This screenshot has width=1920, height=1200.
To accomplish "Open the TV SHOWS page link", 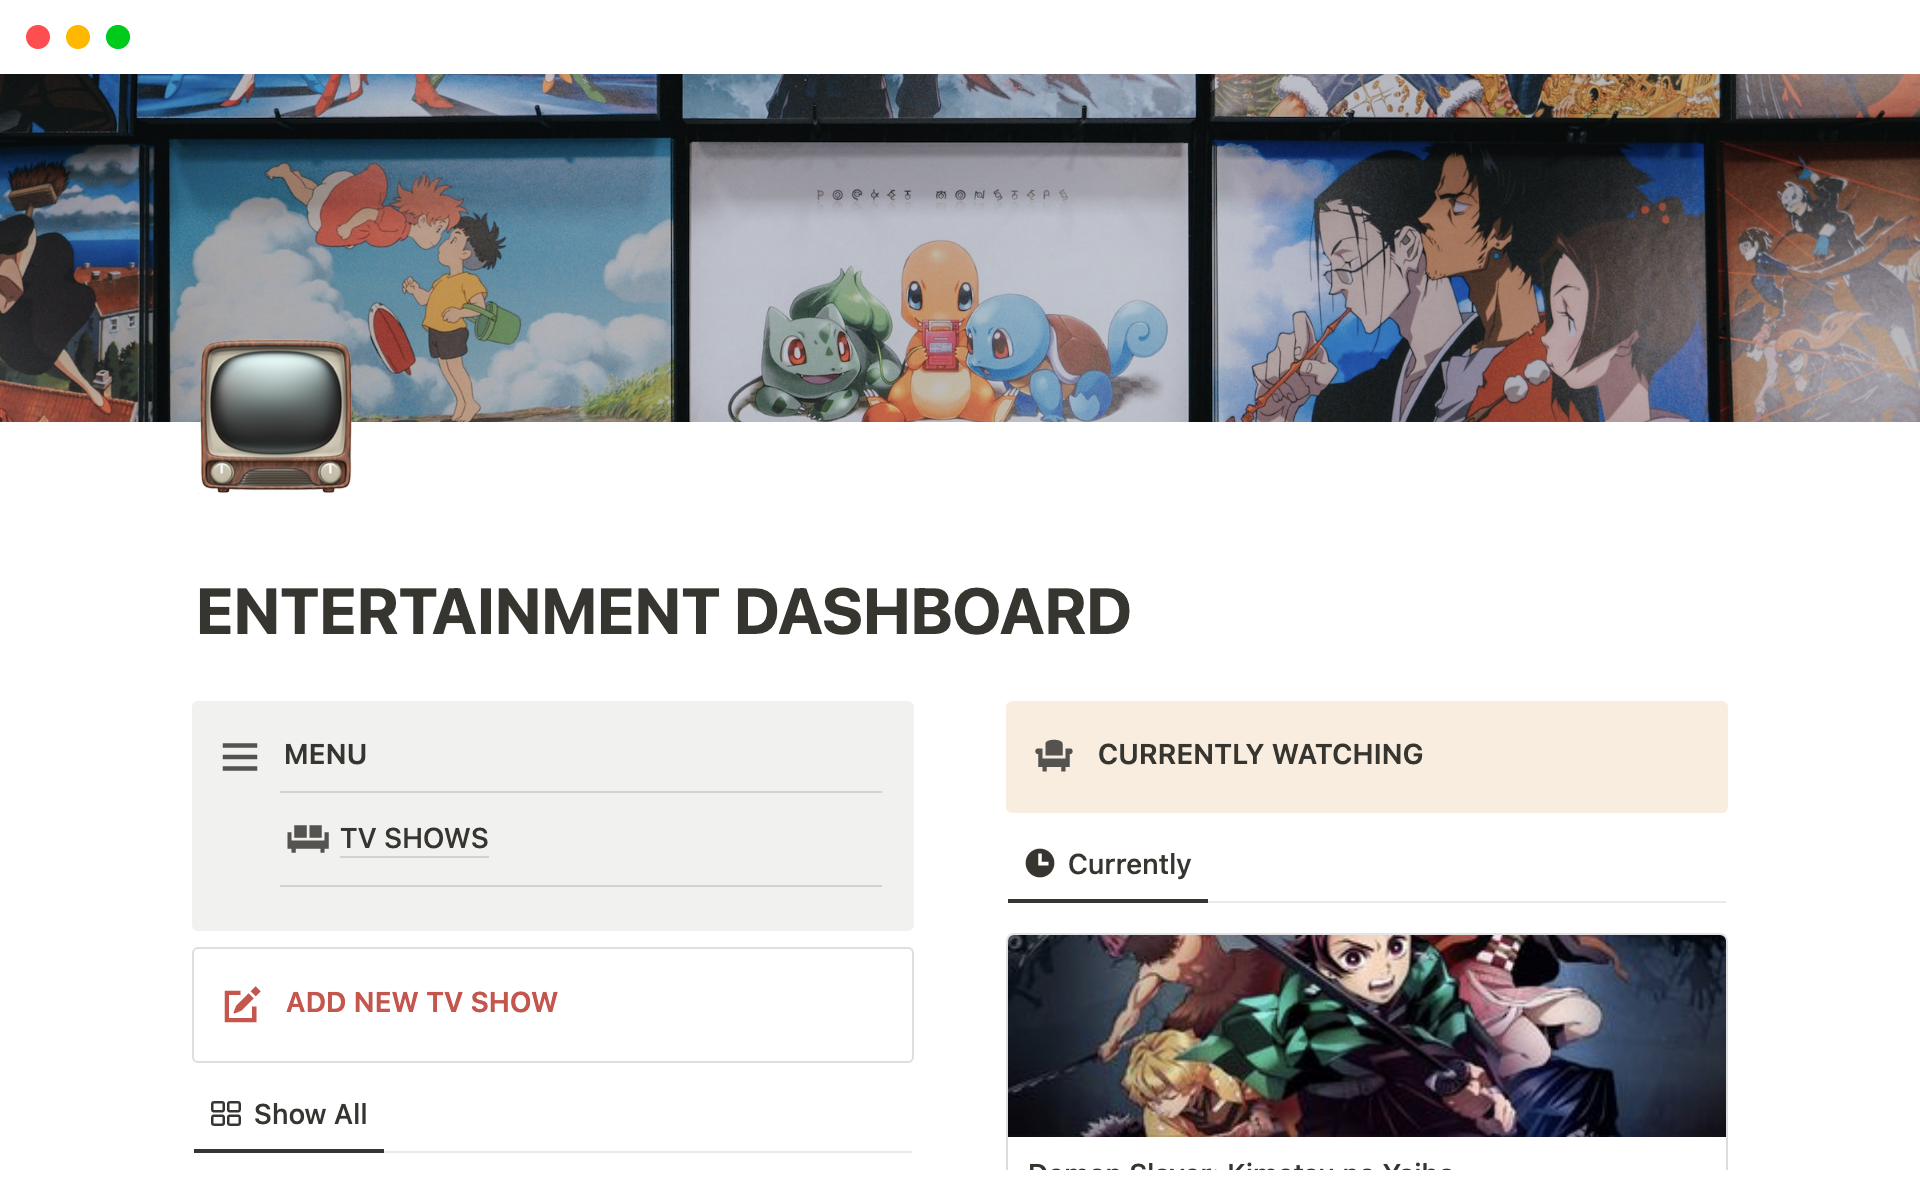I will [x=414, y=838].
